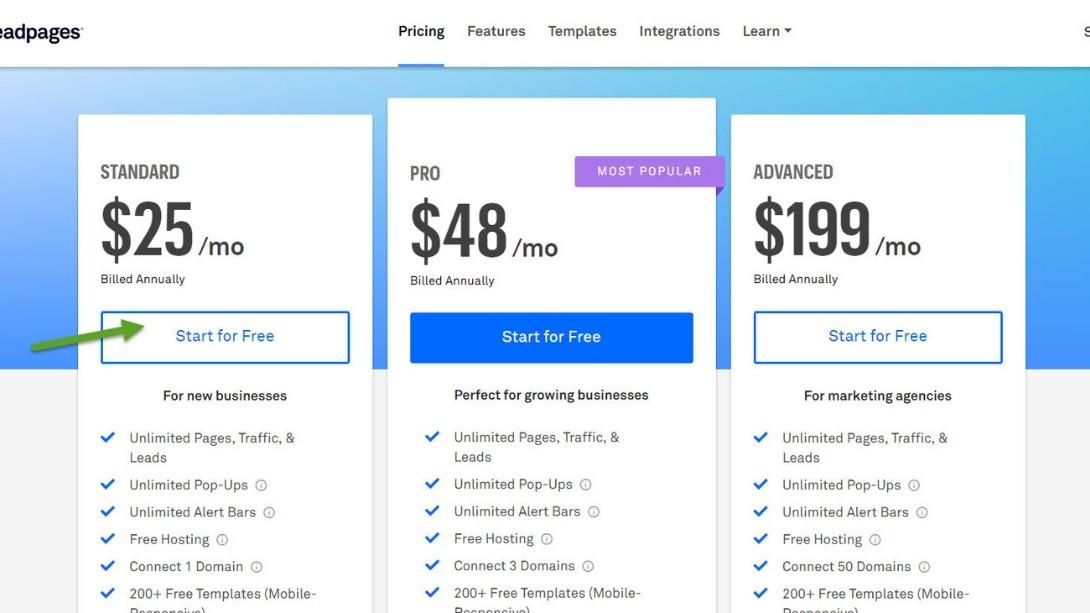Open the Pricing nav tab
The height and width of the screenshot is (613, 1090).
point(421,31)
